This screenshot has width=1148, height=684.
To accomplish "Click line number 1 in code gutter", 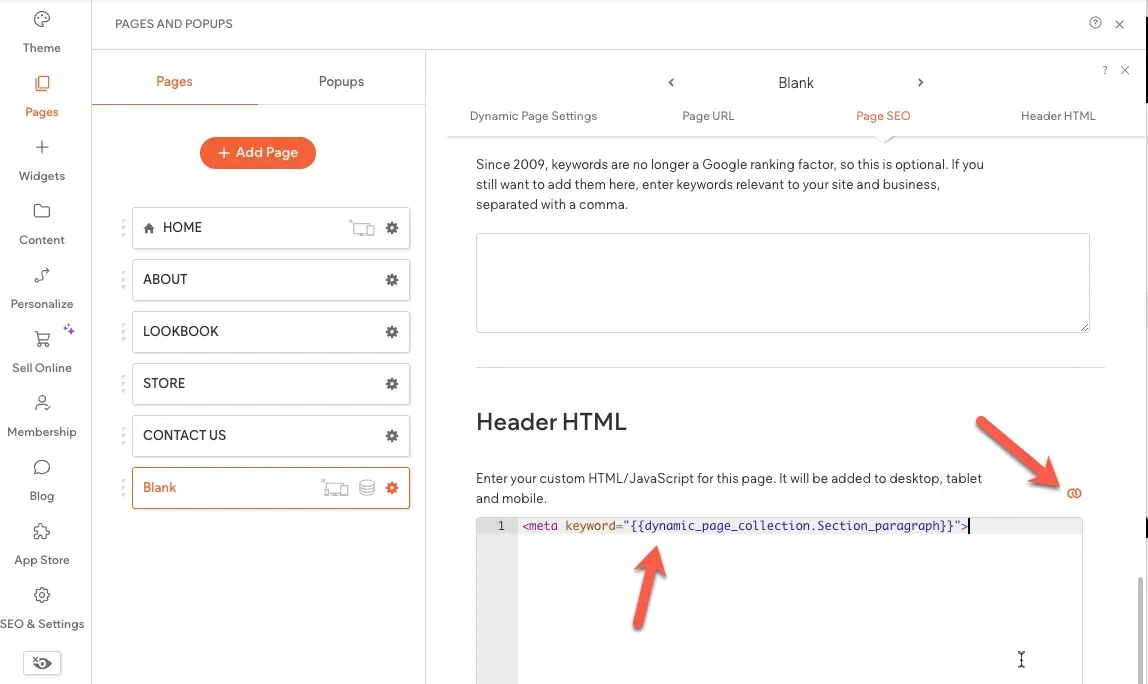I will click(x=502, y=526).
